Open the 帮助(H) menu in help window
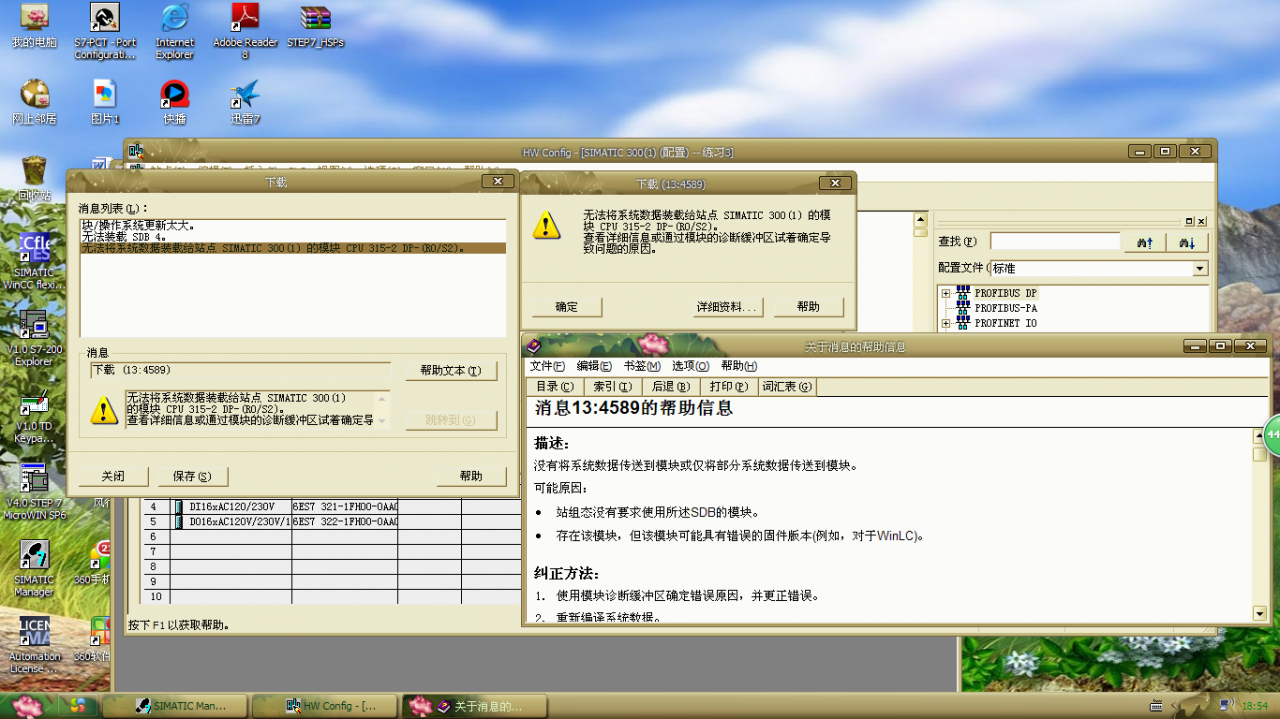 click(x=739, y=366)
